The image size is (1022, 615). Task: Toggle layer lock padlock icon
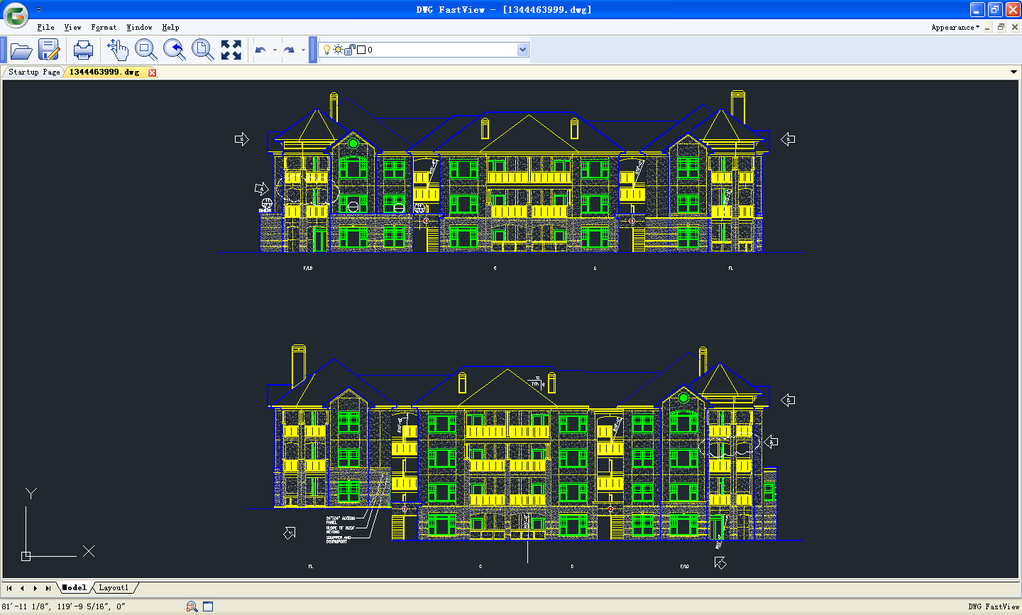[x=349, y=50]
